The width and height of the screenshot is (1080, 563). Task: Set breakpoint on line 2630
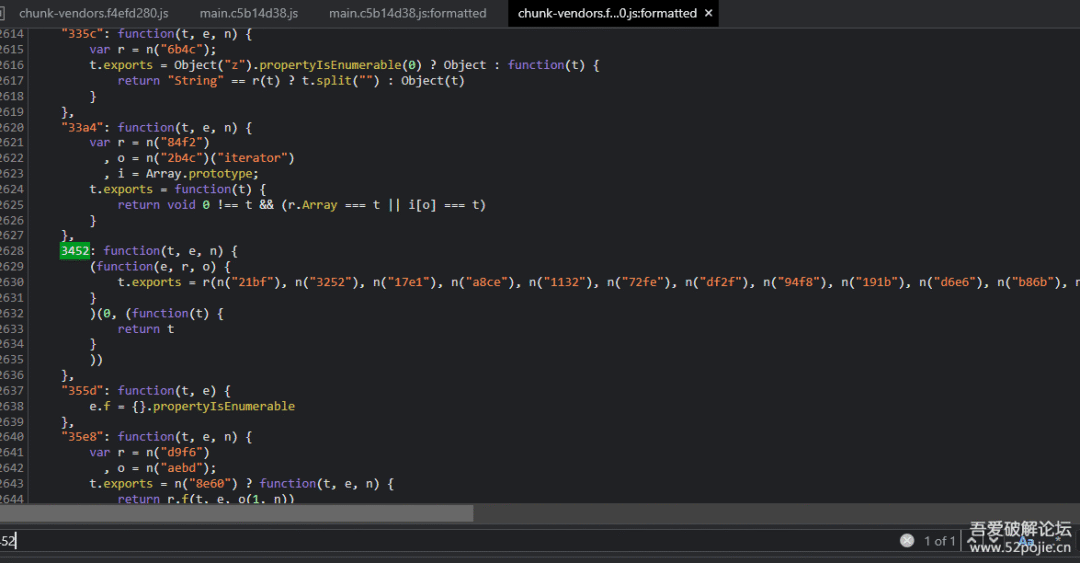click(12, 282)
